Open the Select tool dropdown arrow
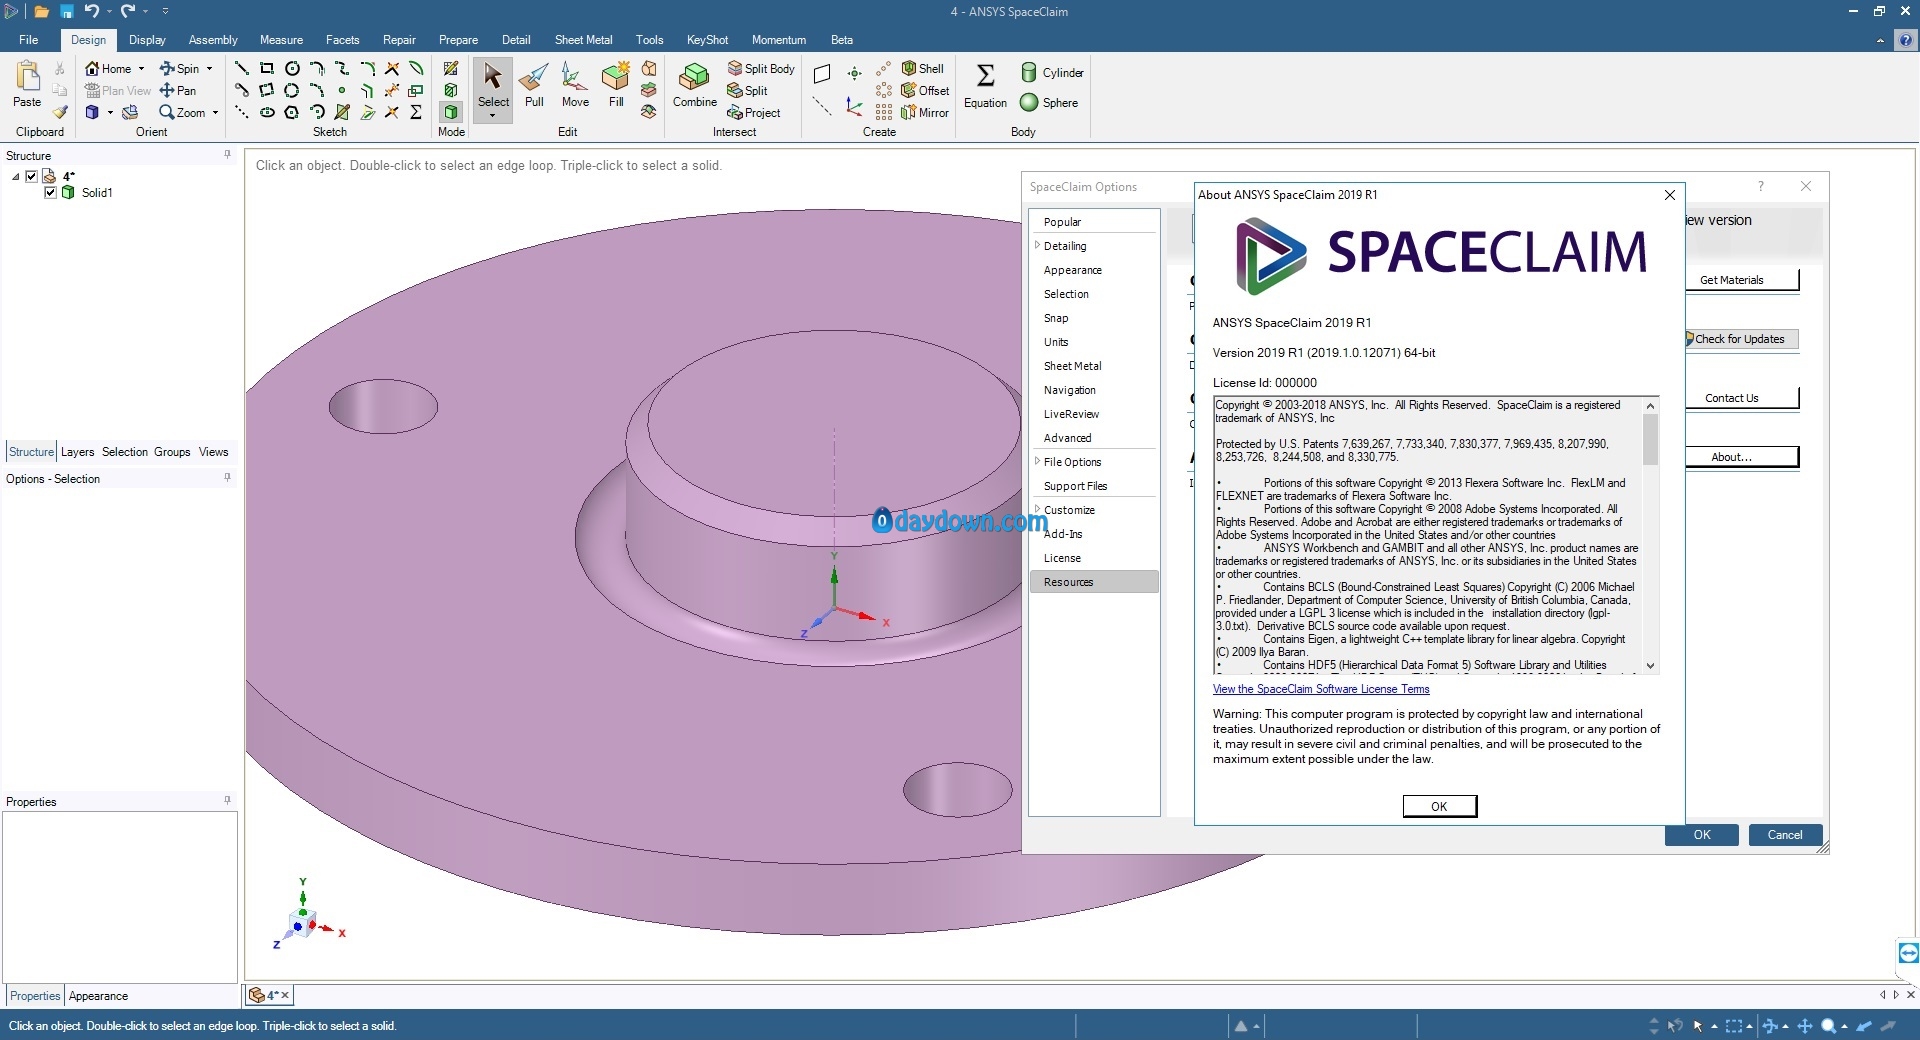Viewport: 1920px width, 1040px height. (x=493, y=116)
